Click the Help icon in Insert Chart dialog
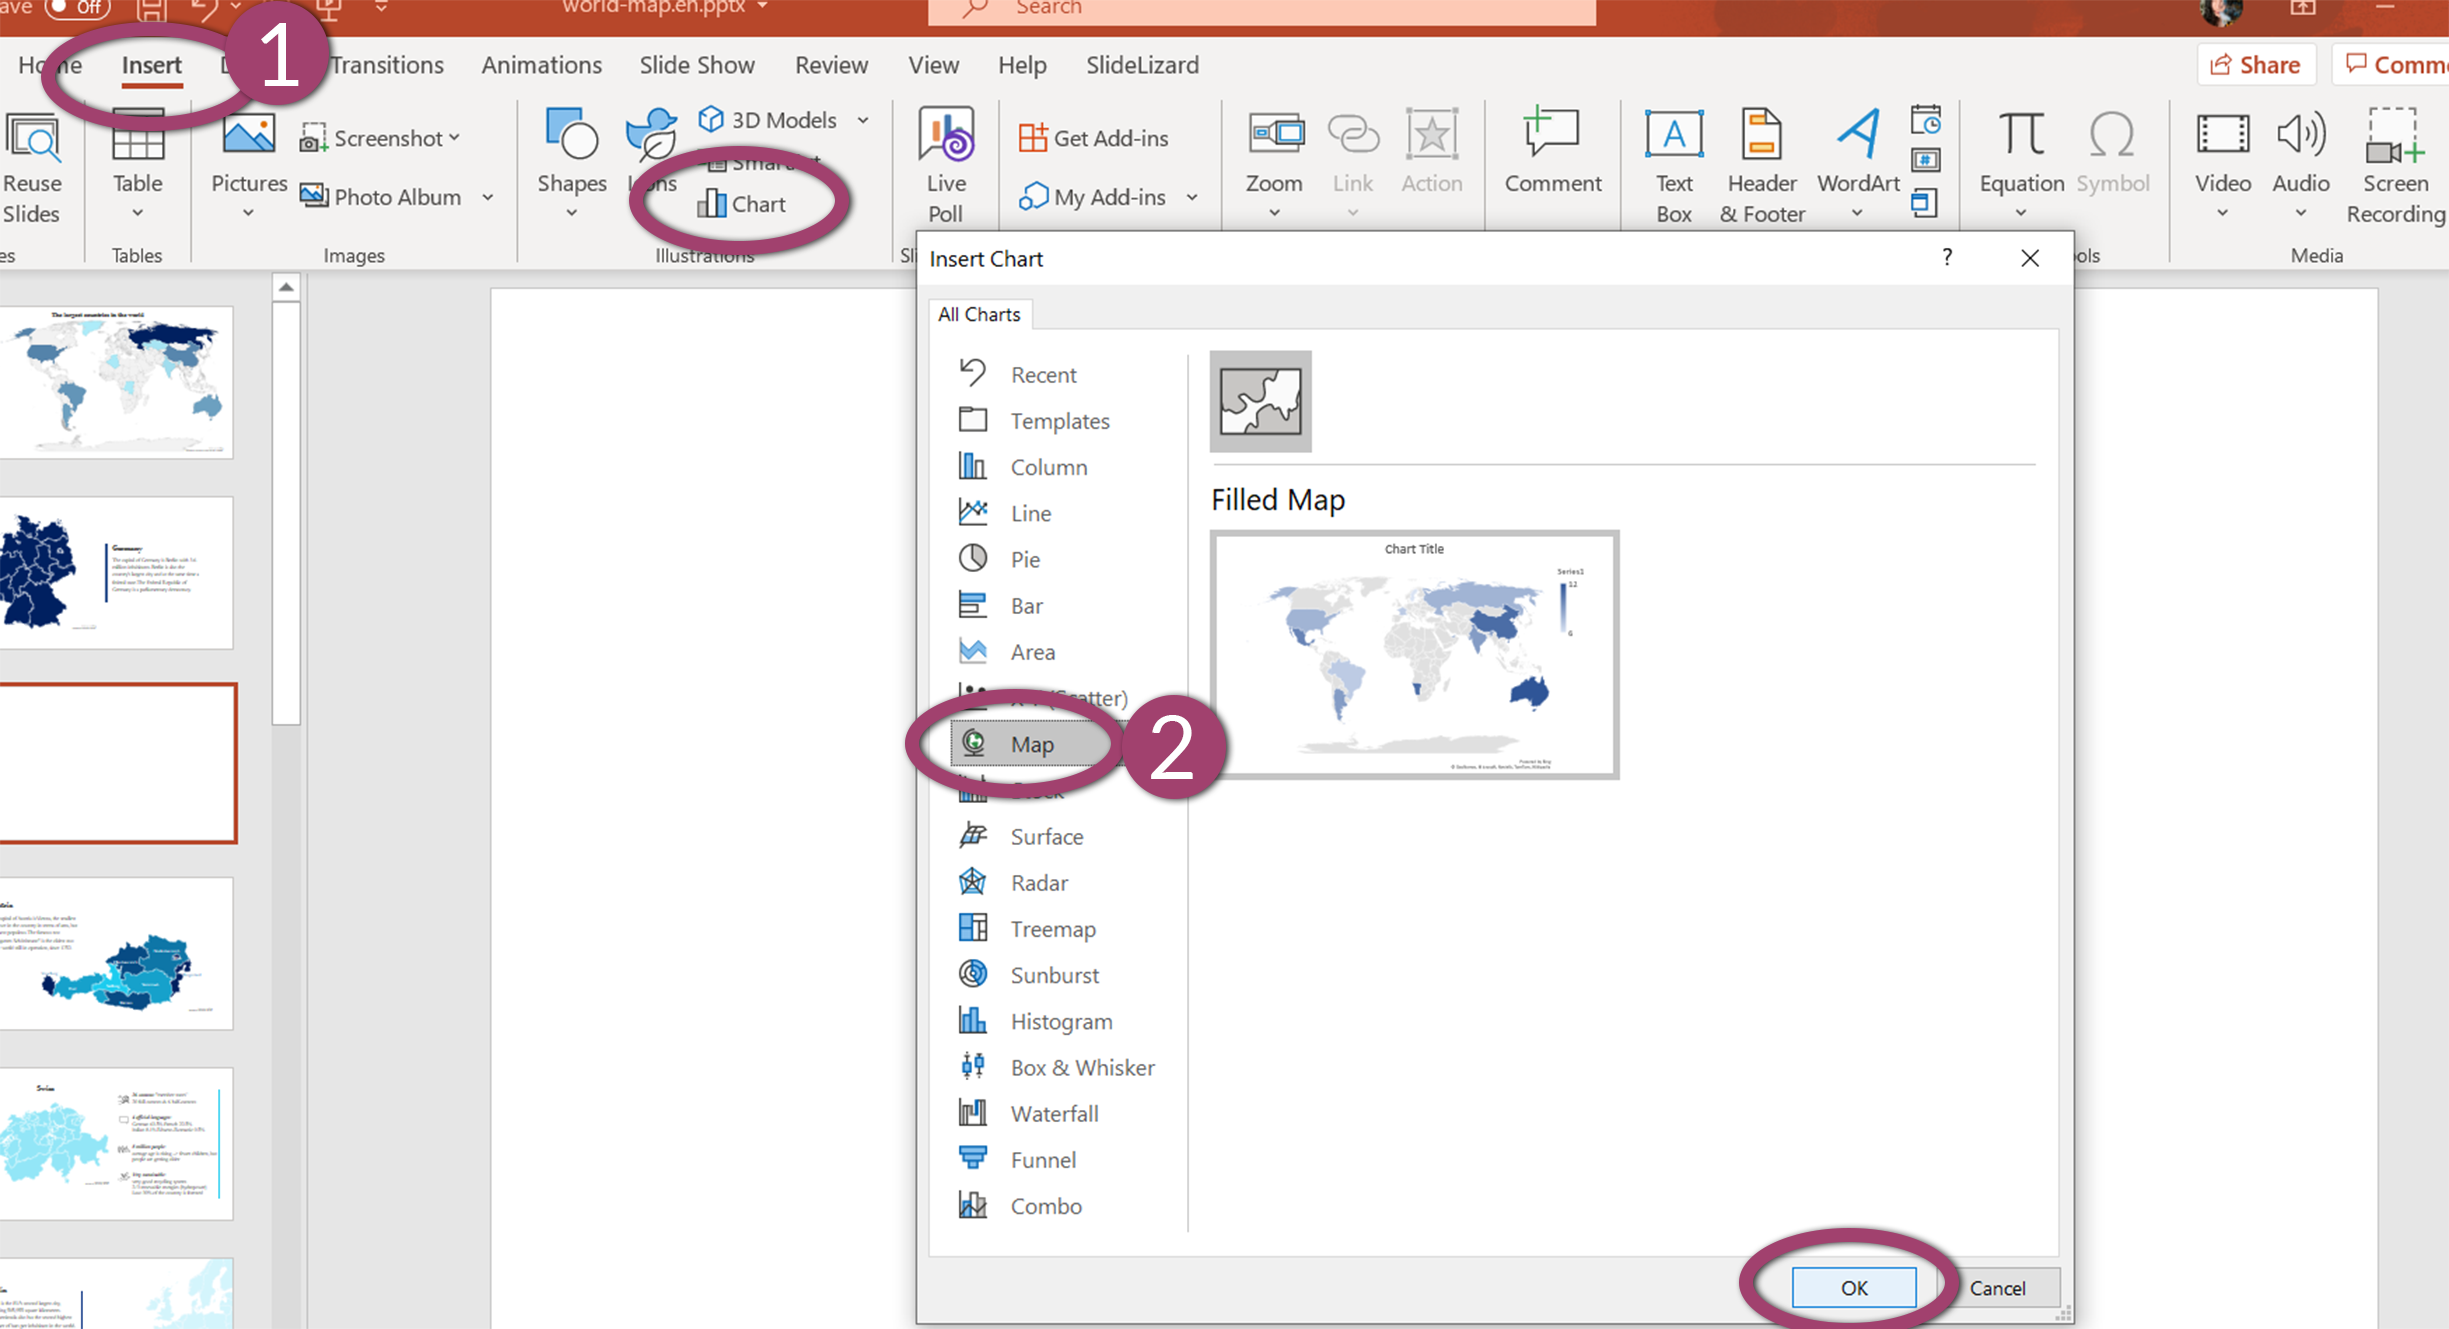Screen dimensions: 2449x1329 (x=1948, y=259)
